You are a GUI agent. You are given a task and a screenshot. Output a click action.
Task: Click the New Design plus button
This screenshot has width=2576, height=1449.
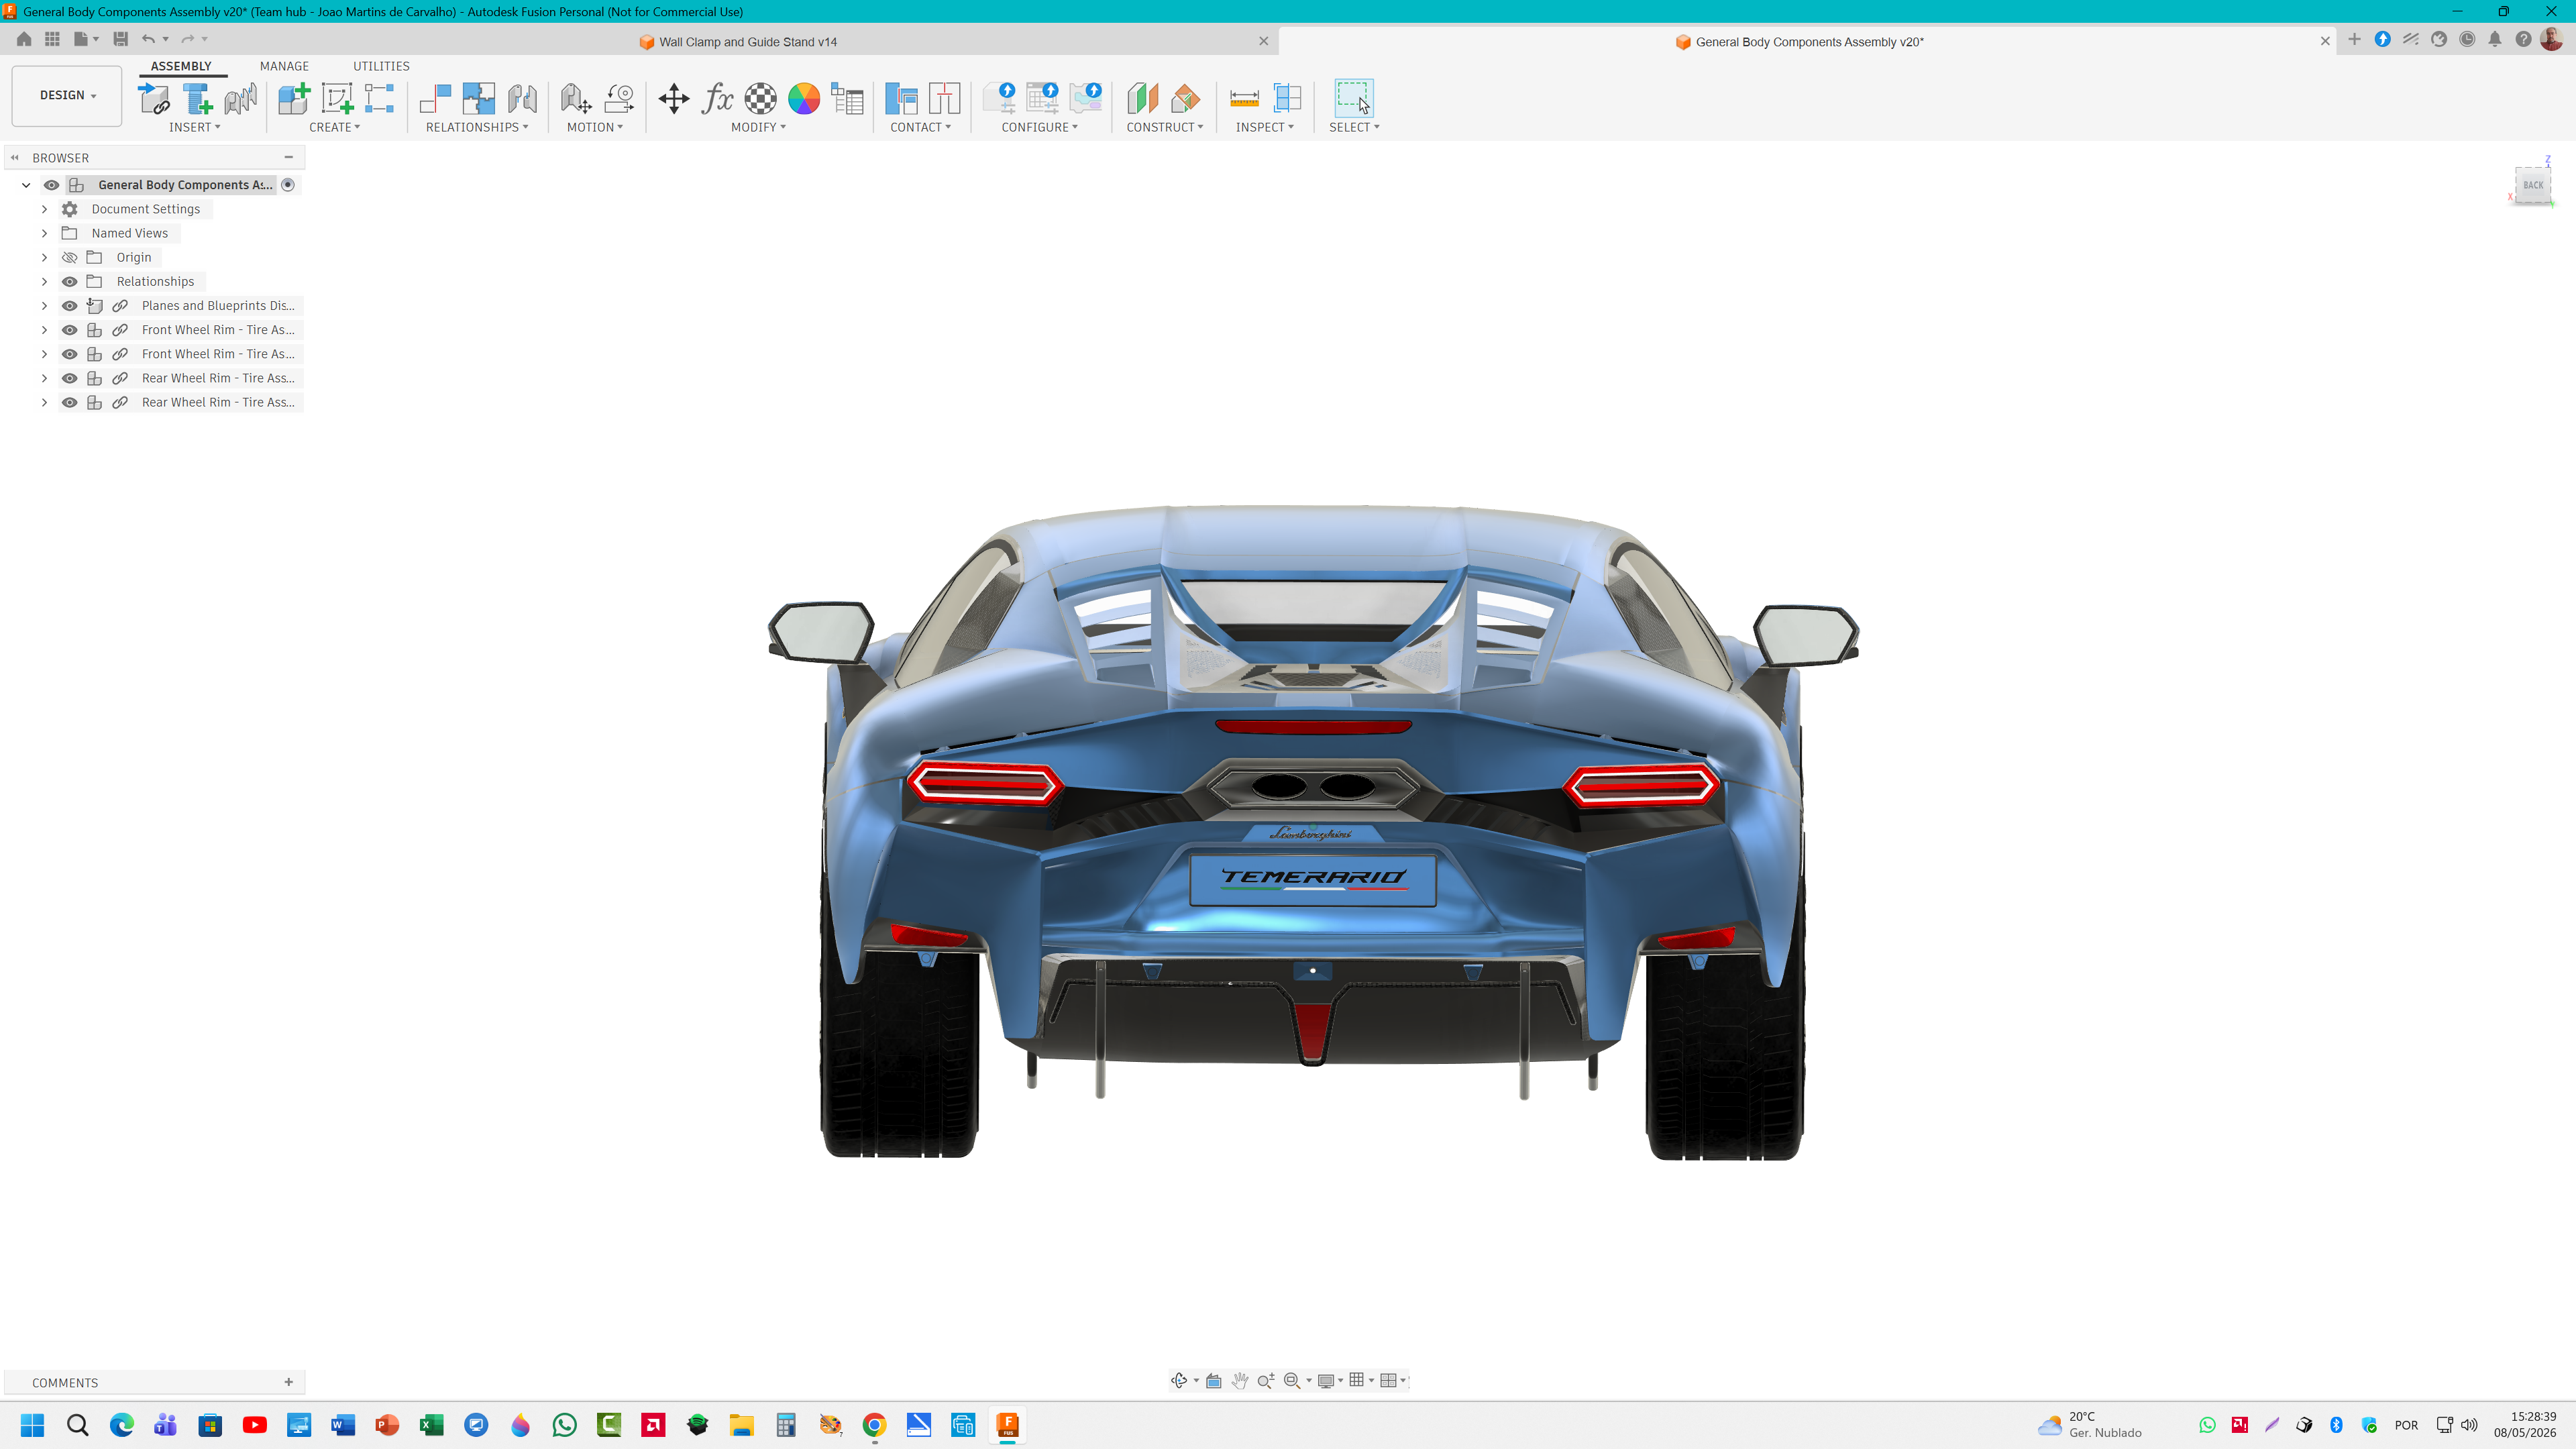pos(2354,40)
